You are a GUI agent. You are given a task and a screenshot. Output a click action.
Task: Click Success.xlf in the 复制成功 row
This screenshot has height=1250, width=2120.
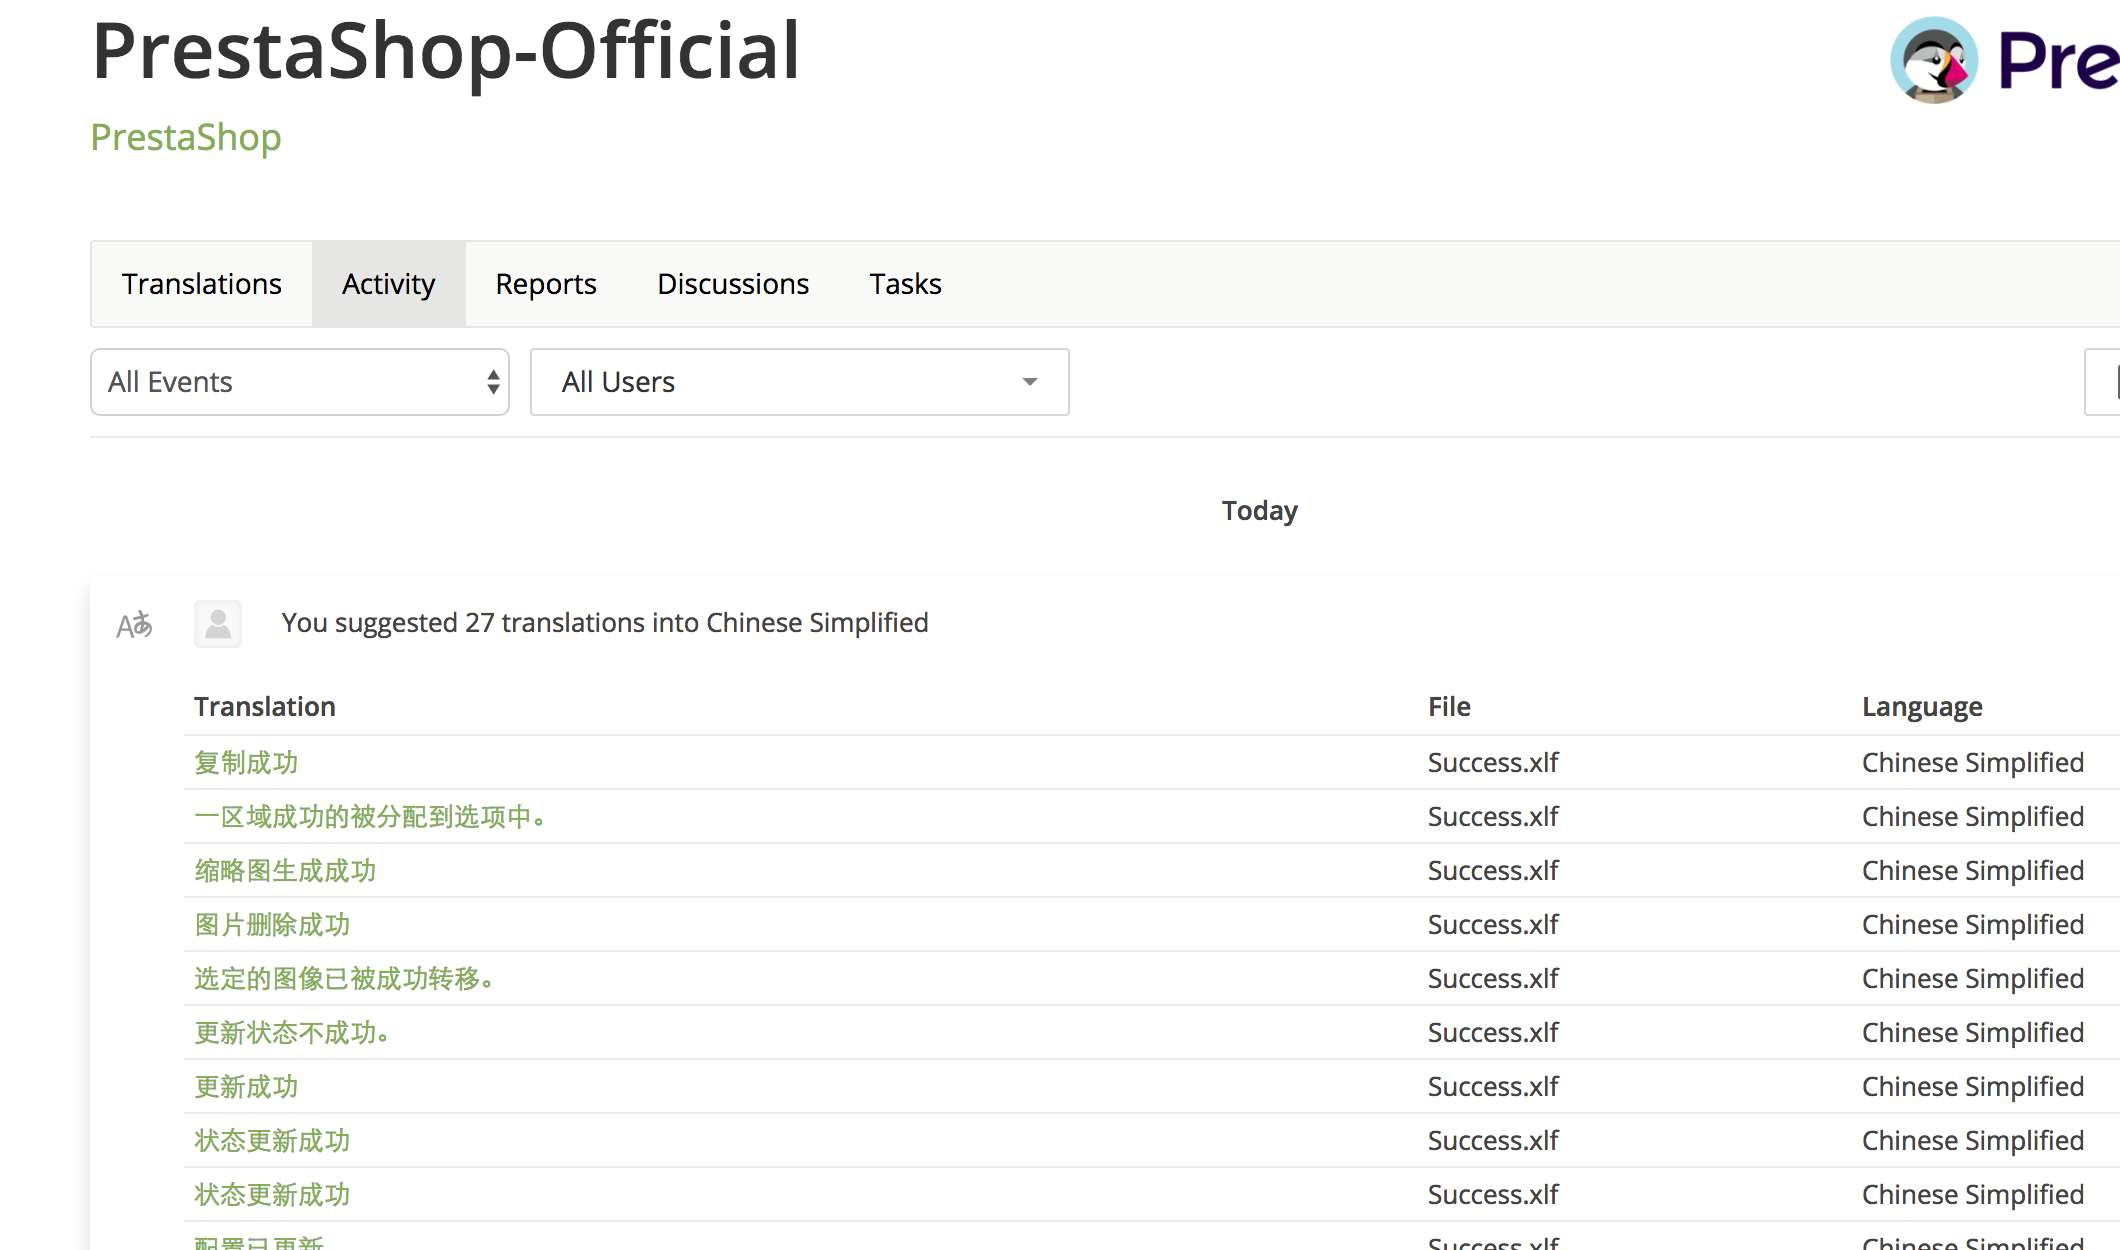(1493, 763)
